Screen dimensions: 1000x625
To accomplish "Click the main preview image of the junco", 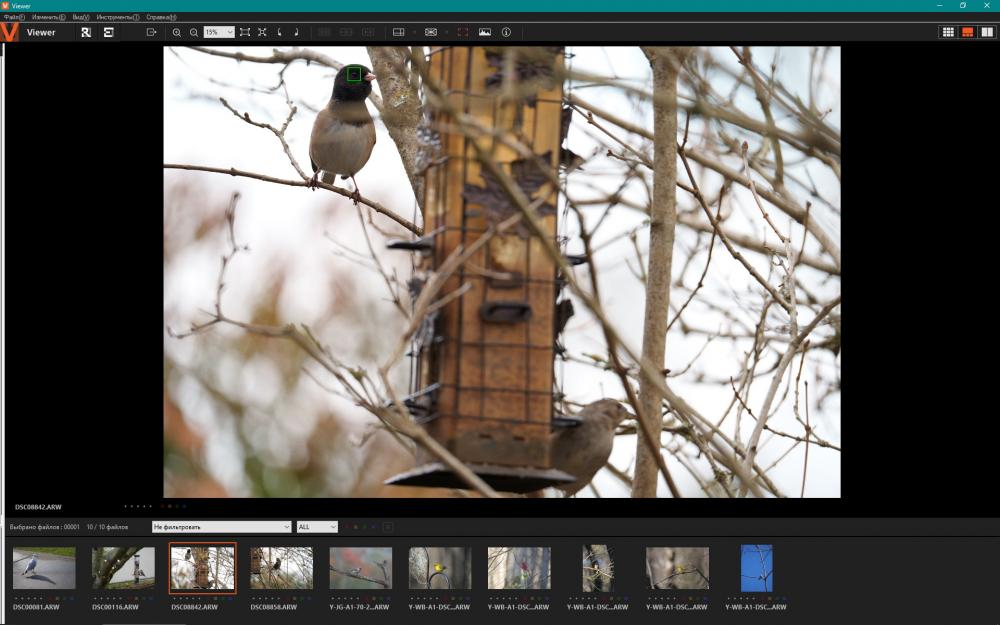I will [502, 272].
